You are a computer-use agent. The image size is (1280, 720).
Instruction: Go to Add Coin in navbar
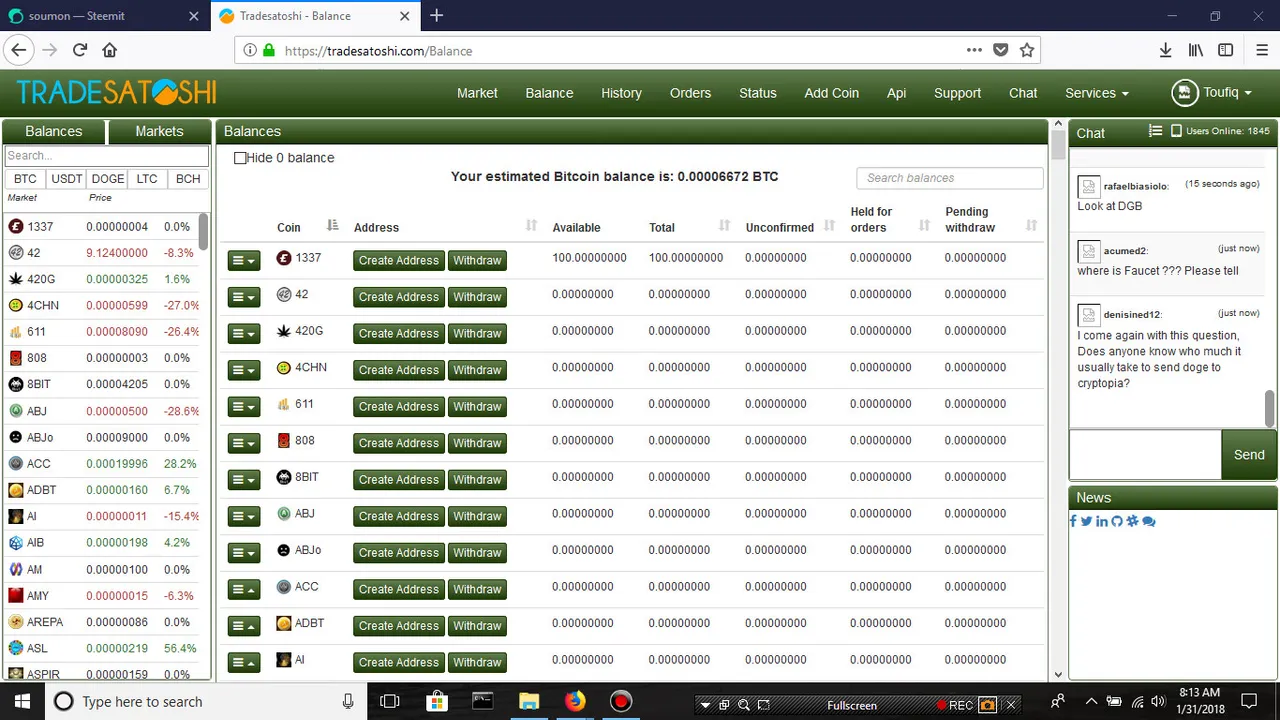[831, 93]
